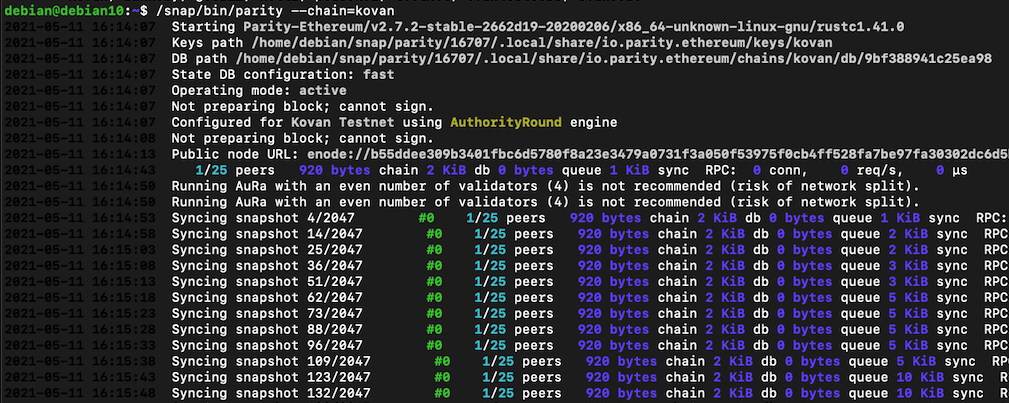Click '5 KiB' sync value on the 88/2047 row
Viewport: 1009px width, 403px height.
pyautogui.click(x=909, y=329)
